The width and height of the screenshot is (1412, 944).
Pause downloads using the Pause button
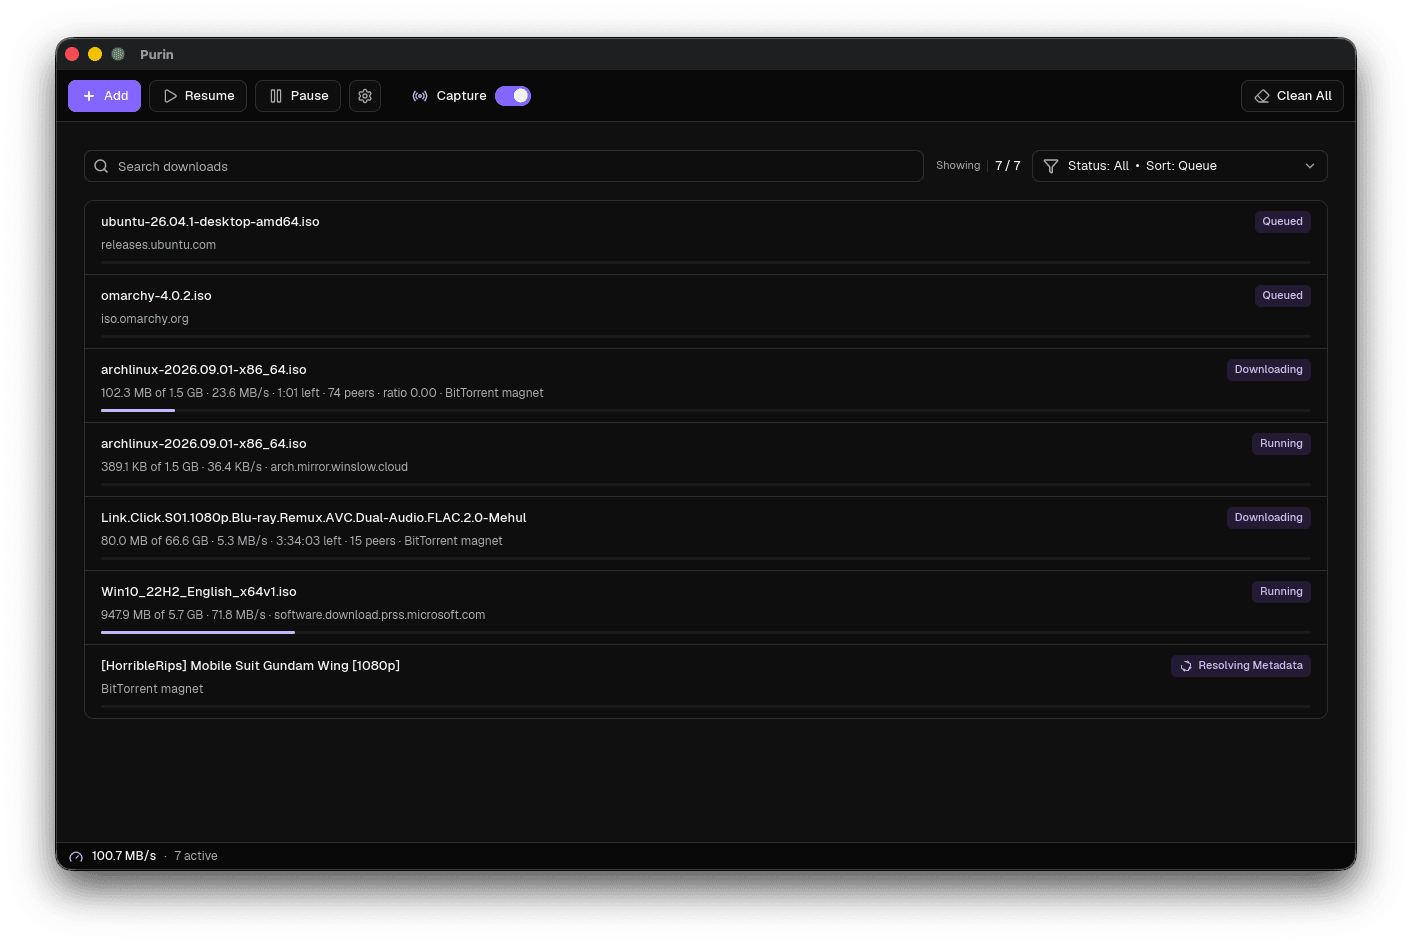pos(298,96)
